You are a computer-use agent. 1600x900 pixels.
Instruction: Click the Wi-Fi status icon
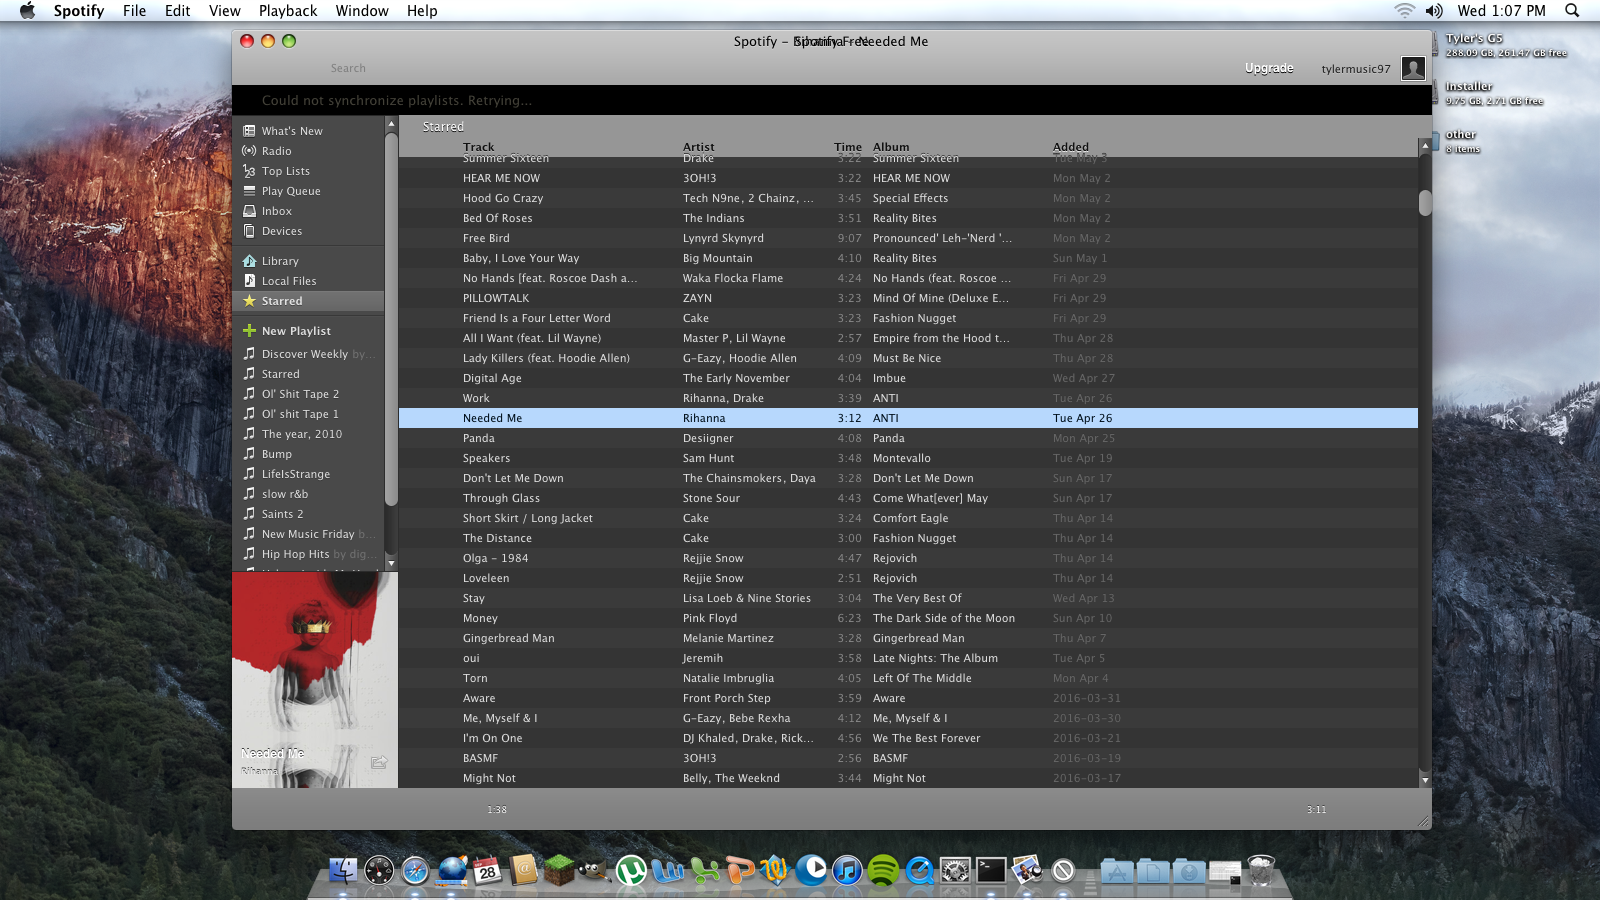click(x=1405, y=11)
